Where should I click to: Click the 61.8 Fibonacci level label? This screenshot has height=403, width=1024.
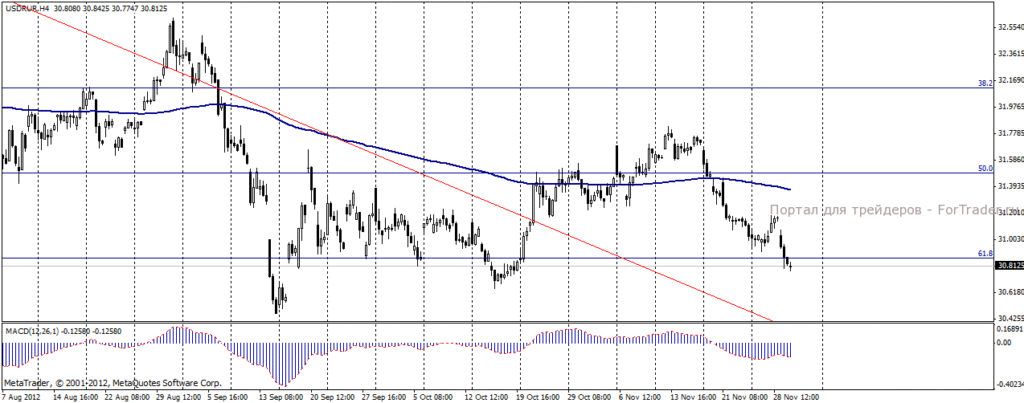985,253
